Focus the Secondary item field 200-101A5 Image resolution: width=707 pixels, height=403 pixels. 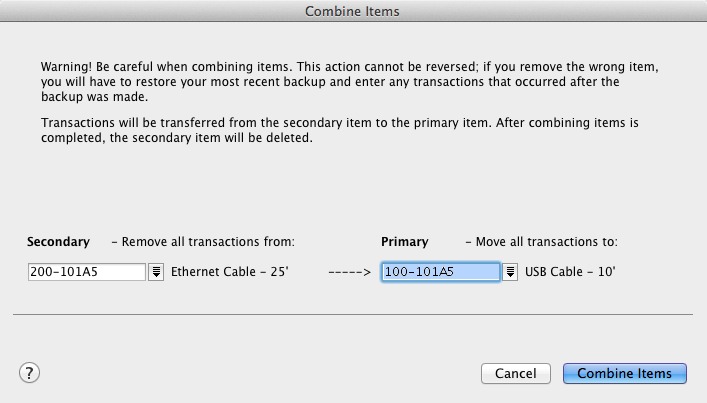(87, 272)
